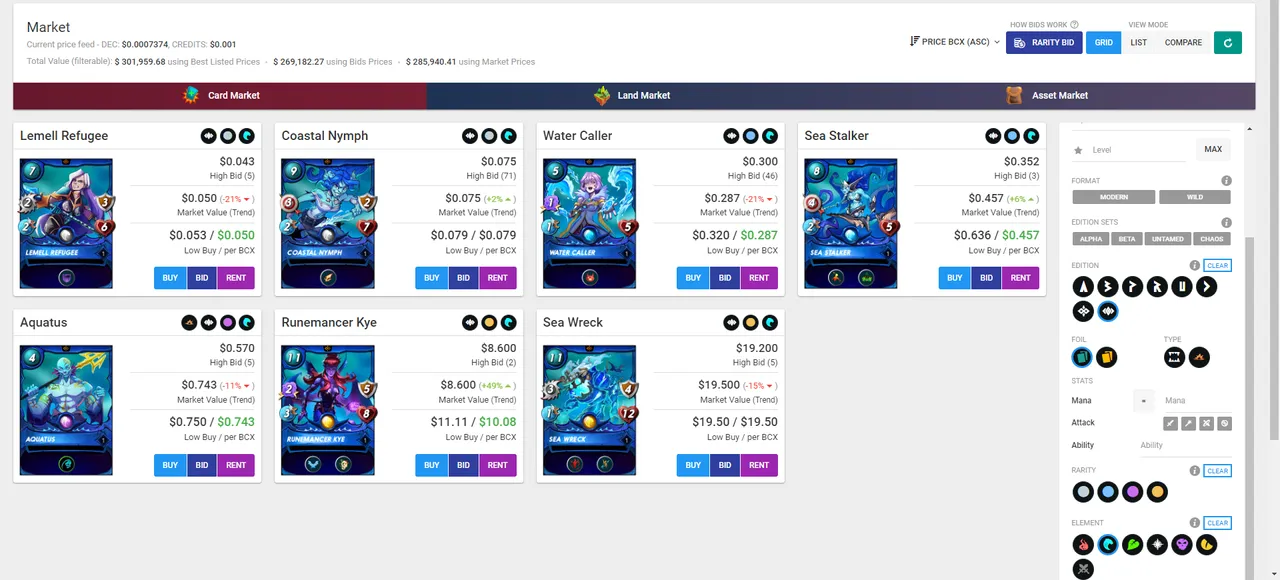The width and height of the screenshot is (1280, 580).
Task: Open Element info icon
Action: (x=1194, y=523)
